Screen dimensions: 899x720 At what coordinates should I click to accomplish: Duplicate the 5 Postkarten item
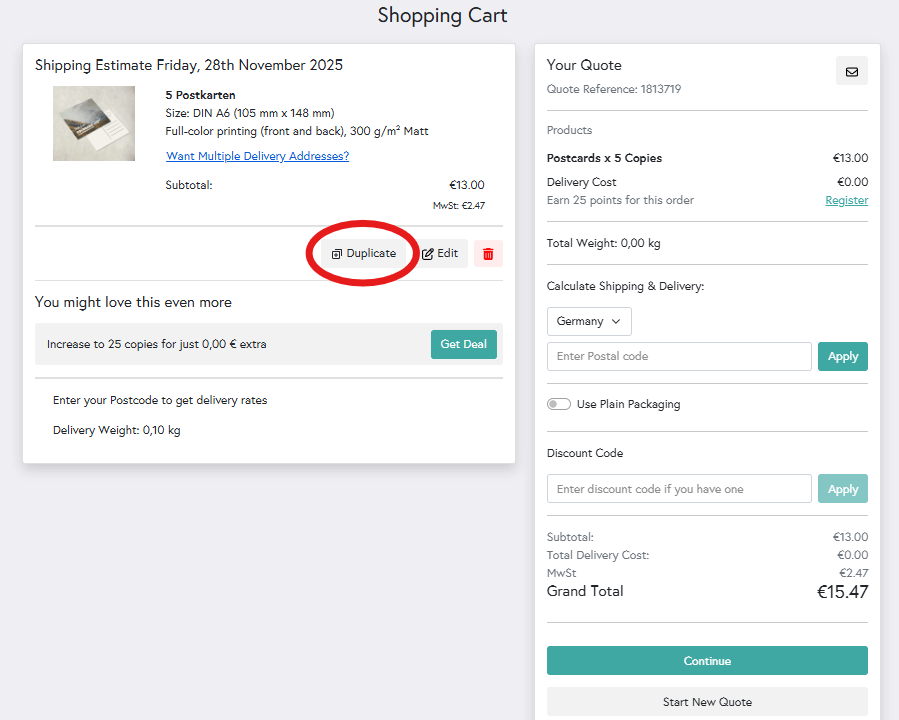pos(362,253)
